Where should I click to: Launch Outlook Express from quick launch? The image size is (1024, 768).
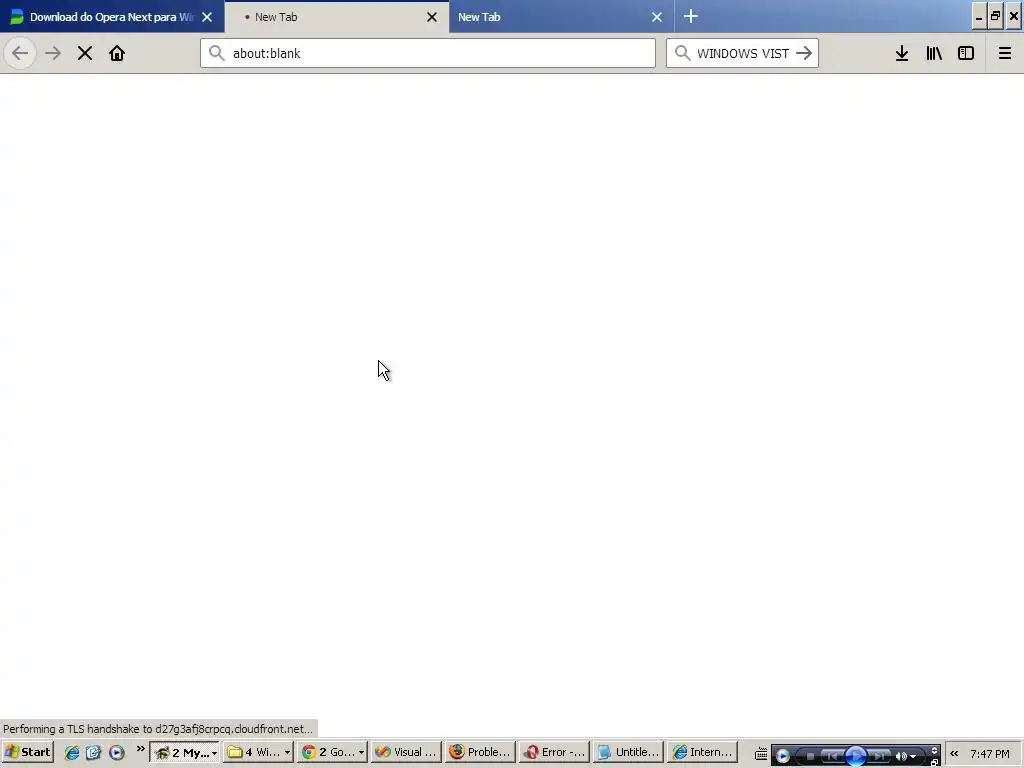pos(93,752)
